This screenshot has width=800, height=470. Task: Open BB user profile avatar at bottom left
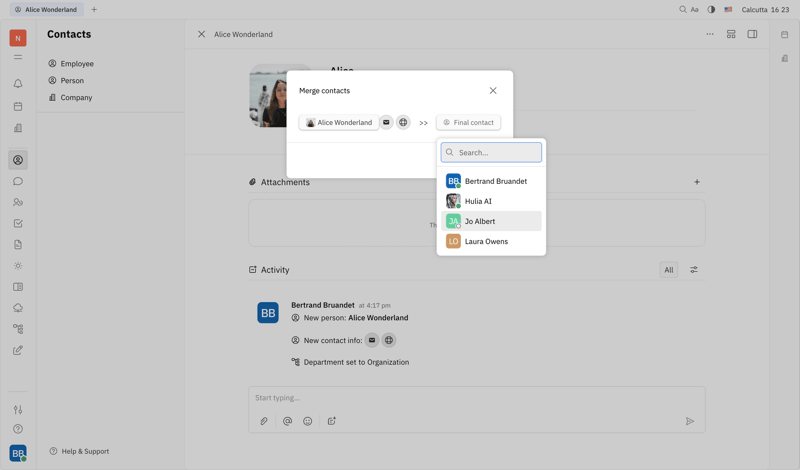pyautogui.click(x=18, y=453)
